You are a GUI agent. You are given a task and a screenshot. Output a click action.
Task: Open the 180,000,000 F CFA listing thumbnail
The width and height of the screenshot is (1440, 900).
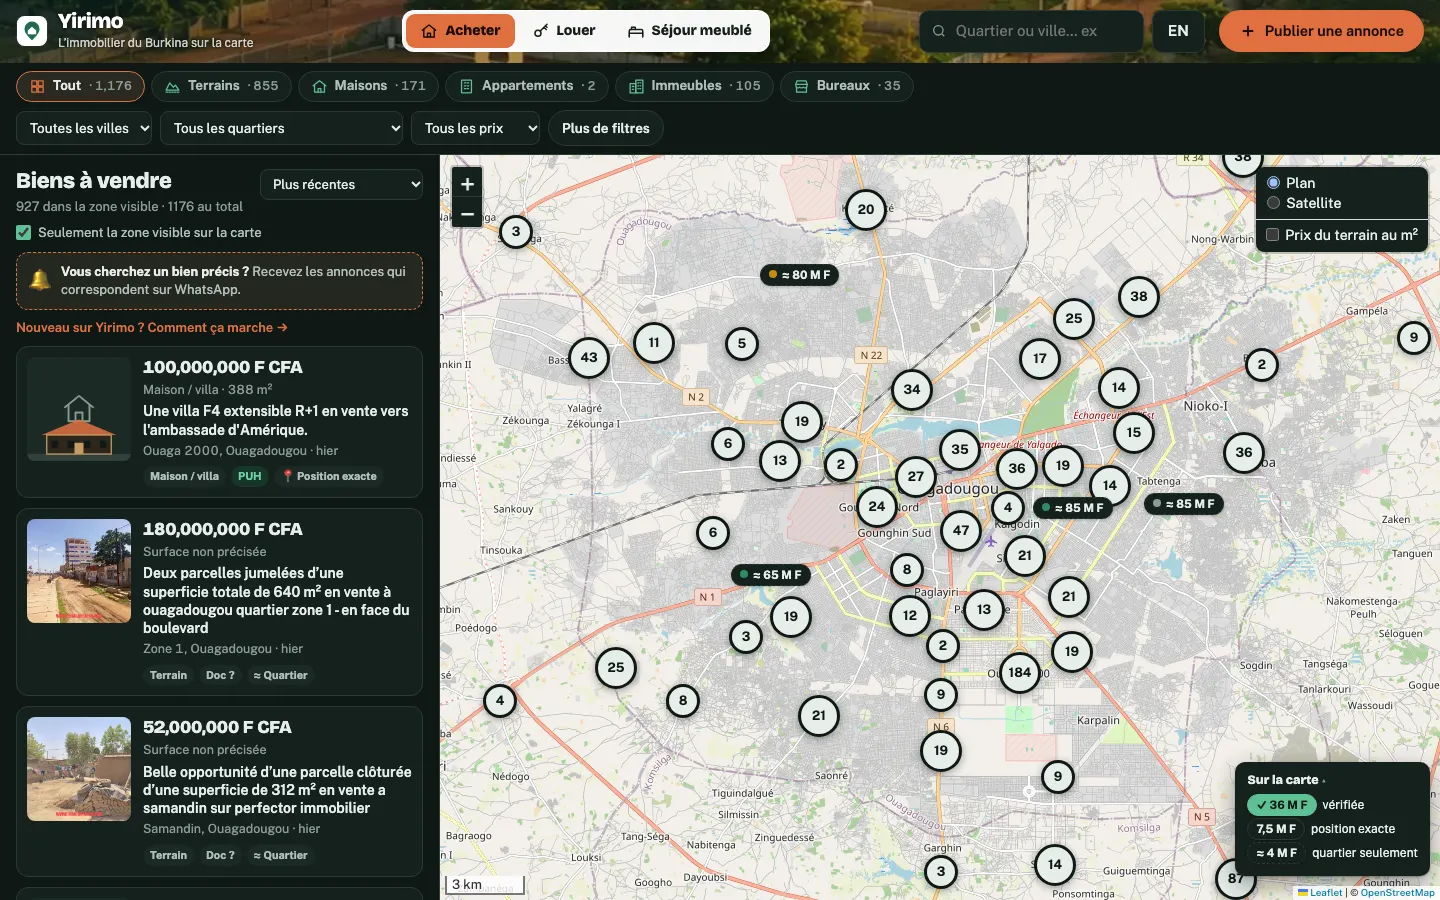[79, 571]
